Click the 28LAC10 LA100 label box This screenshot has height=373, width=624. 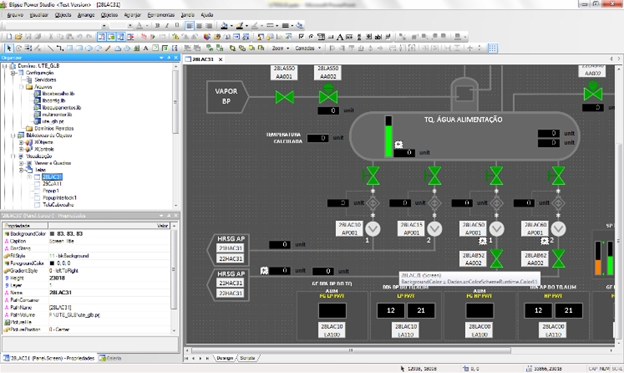click(332, 330)
